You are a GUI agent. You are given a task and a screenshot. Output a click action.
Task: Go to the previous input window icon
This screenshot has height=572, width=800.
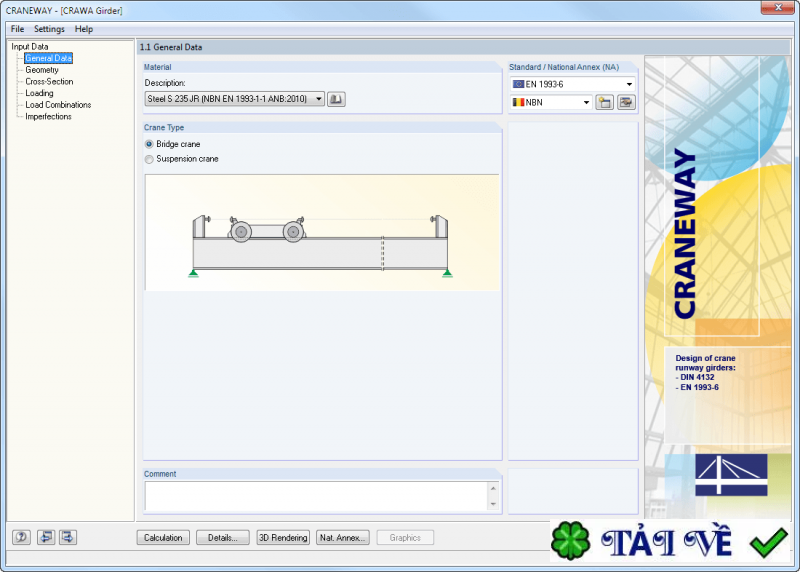(46, 537)
